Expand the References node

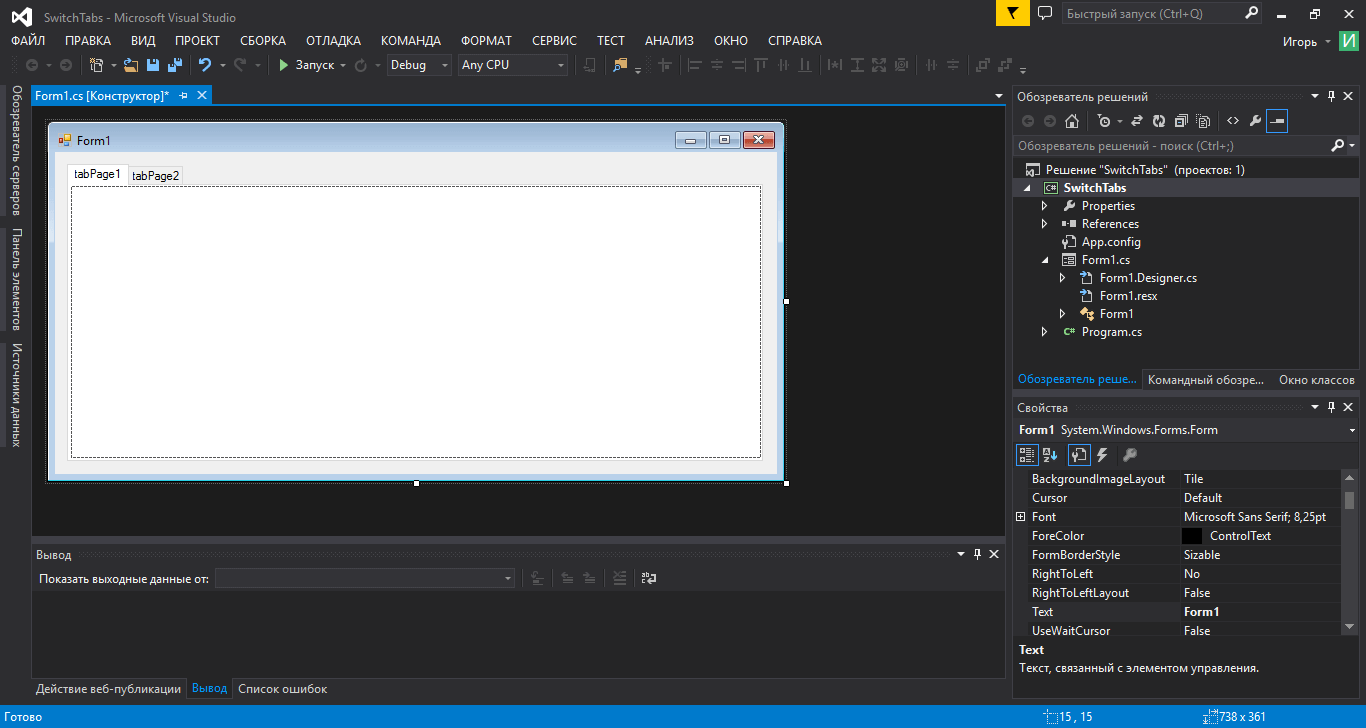[x=1045, y=224]
